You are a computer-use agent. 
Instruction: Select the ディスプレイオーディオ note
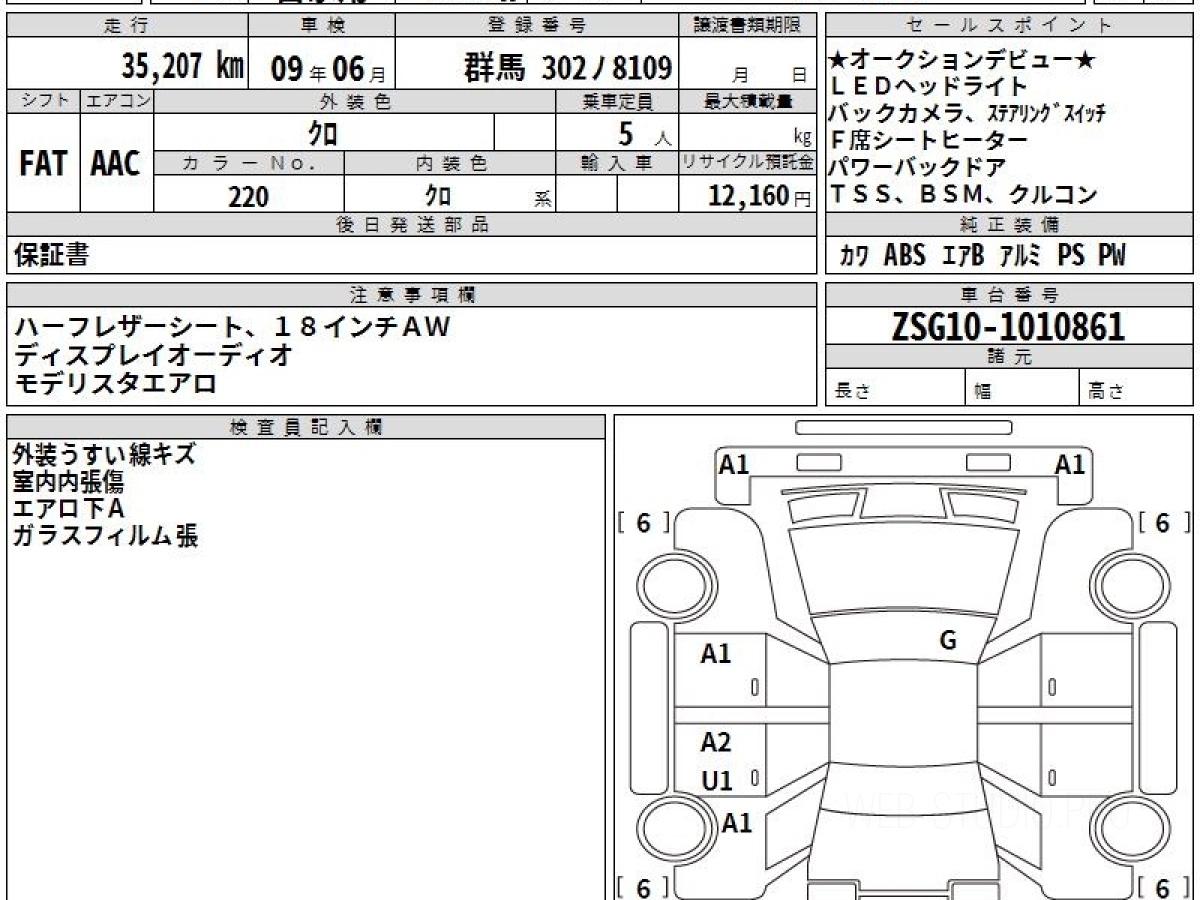click(x=154, y=354)
